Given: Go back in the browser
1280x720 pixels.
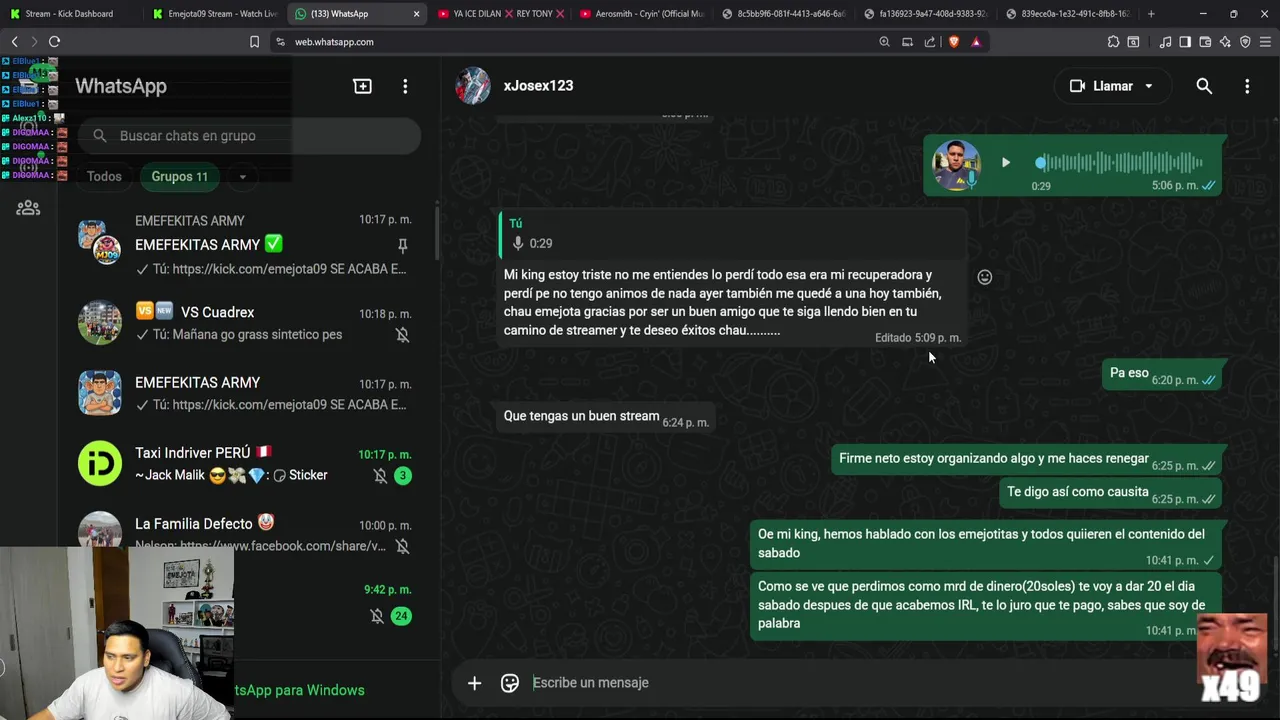Looking at the screenshot, I should (14, 42).
